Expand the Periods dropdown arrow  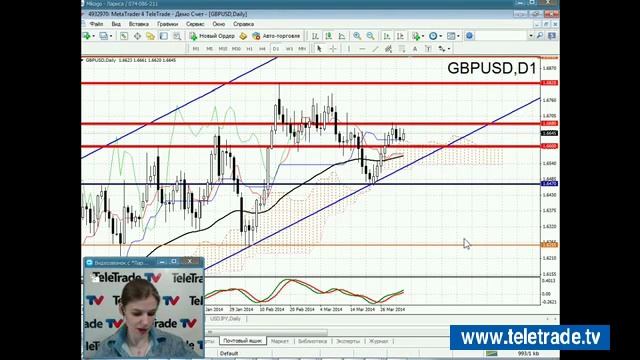(440, 36)
